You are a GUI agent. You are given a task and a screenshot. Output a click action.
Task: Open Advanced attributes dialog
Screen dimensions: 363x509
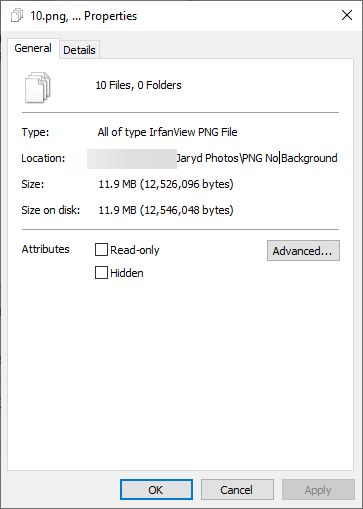[x=303, y=251]
